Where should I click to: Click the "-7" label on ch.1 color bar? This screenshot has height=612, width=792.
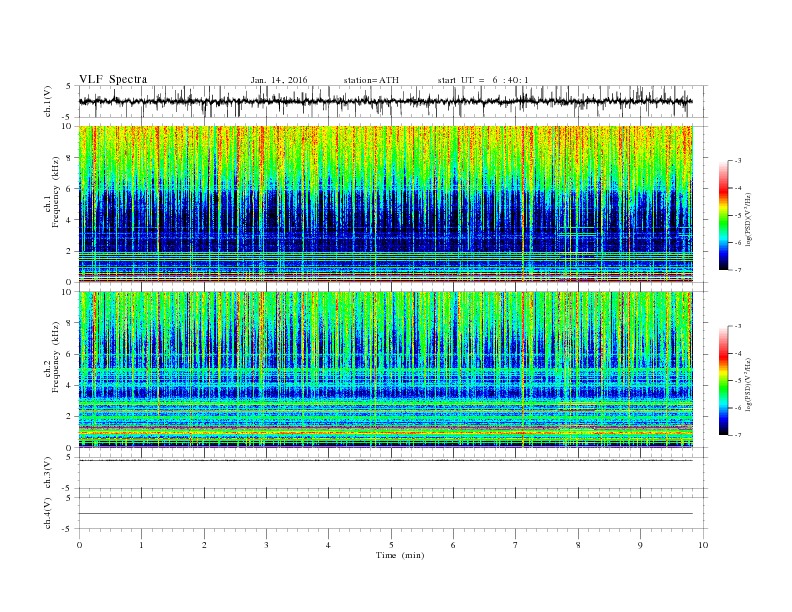pos(738,270)
